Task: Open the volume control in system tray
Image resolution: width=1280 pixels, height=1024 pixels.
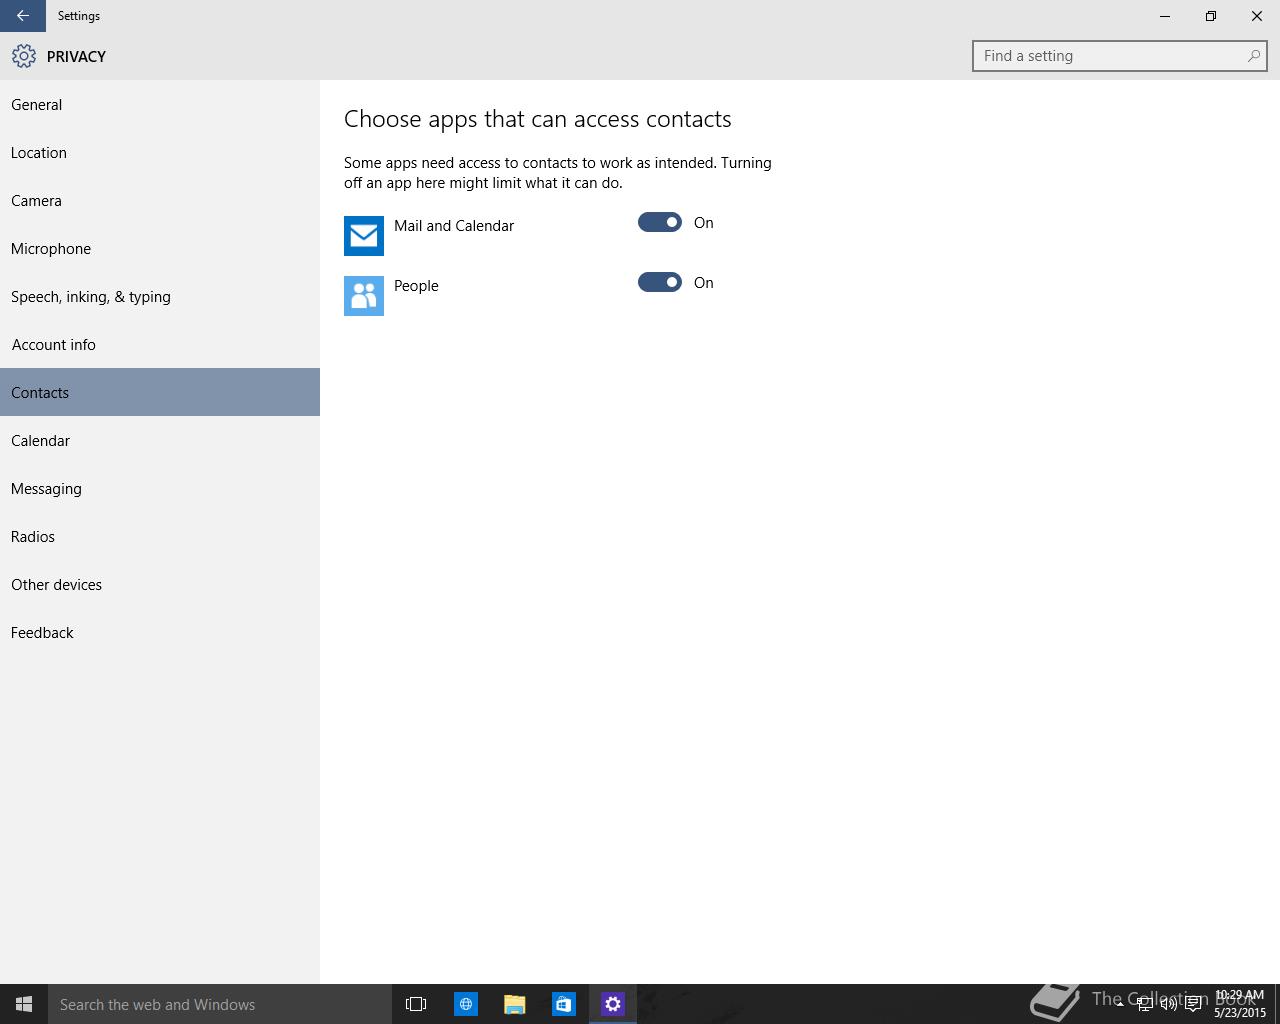Action: point(1169,1004)
